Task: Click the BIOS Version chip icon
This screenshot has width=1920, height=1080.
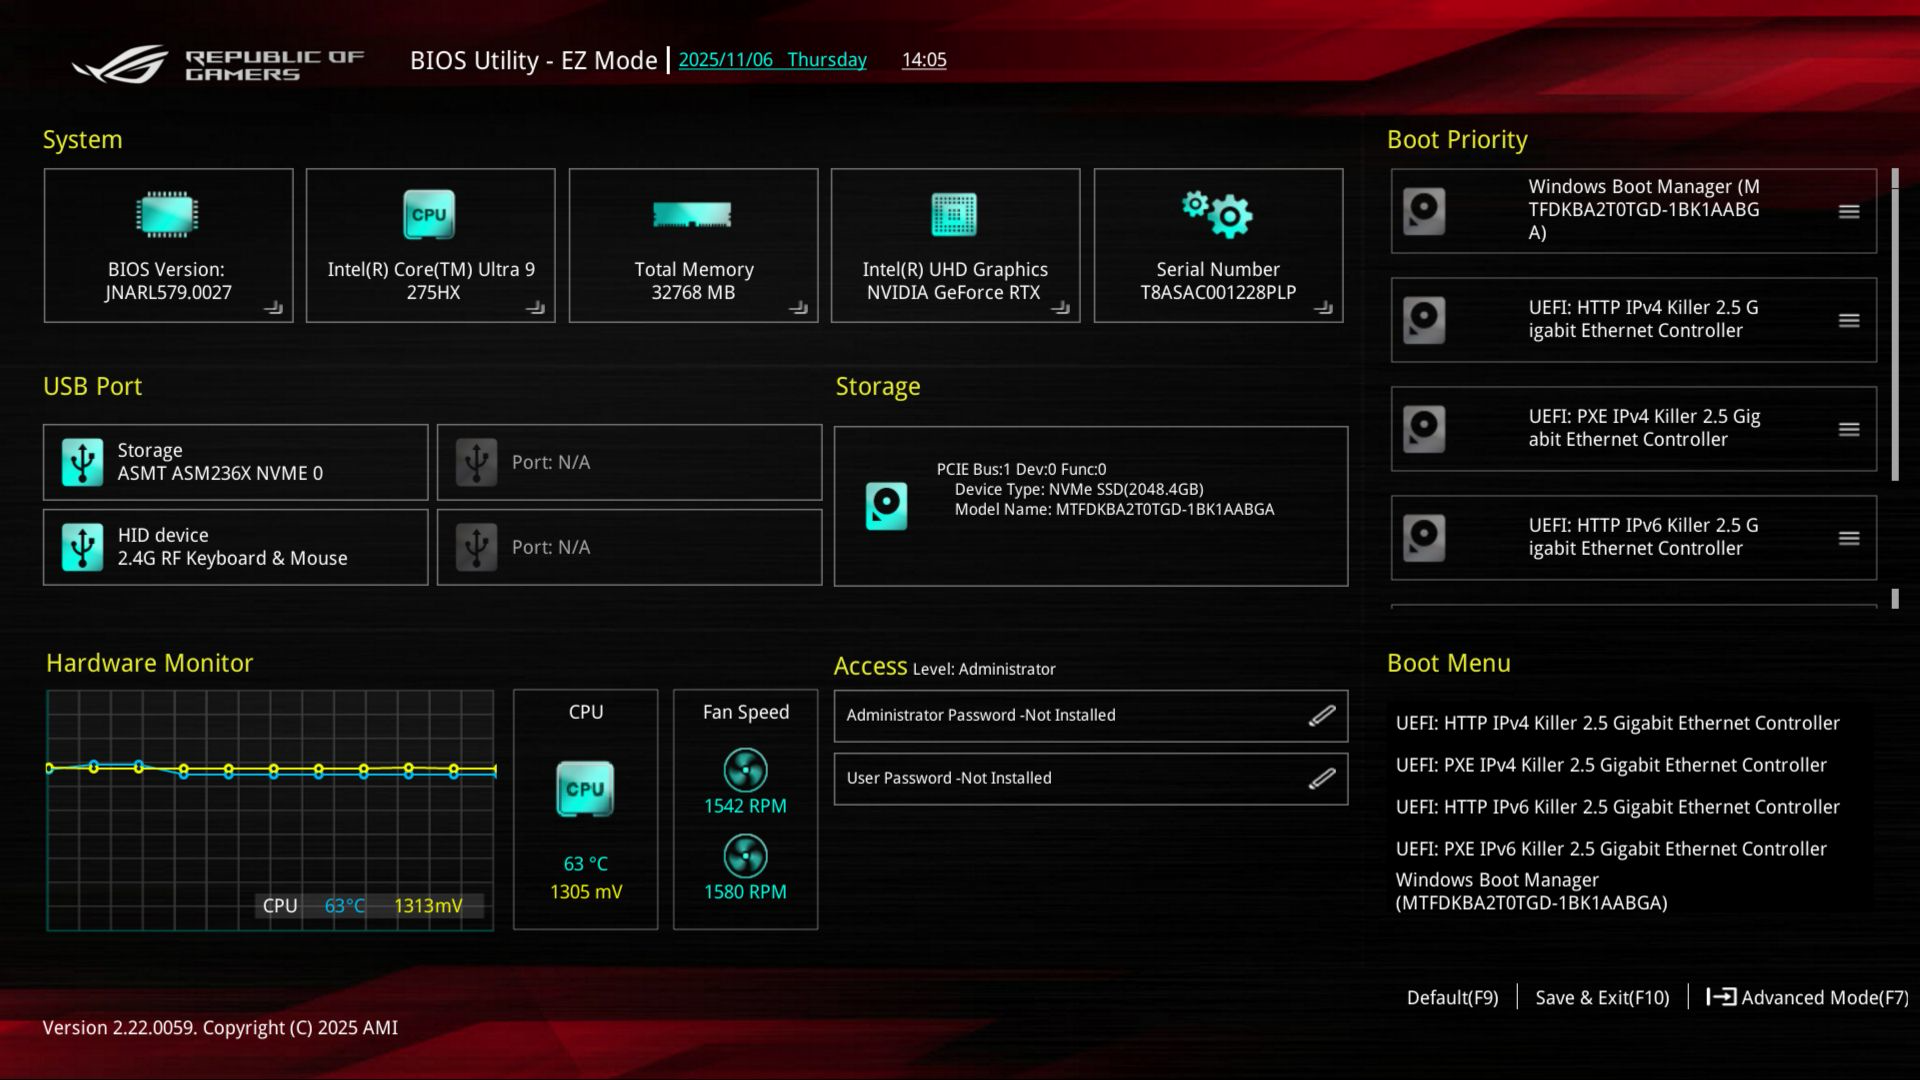Action: [167, 214]
